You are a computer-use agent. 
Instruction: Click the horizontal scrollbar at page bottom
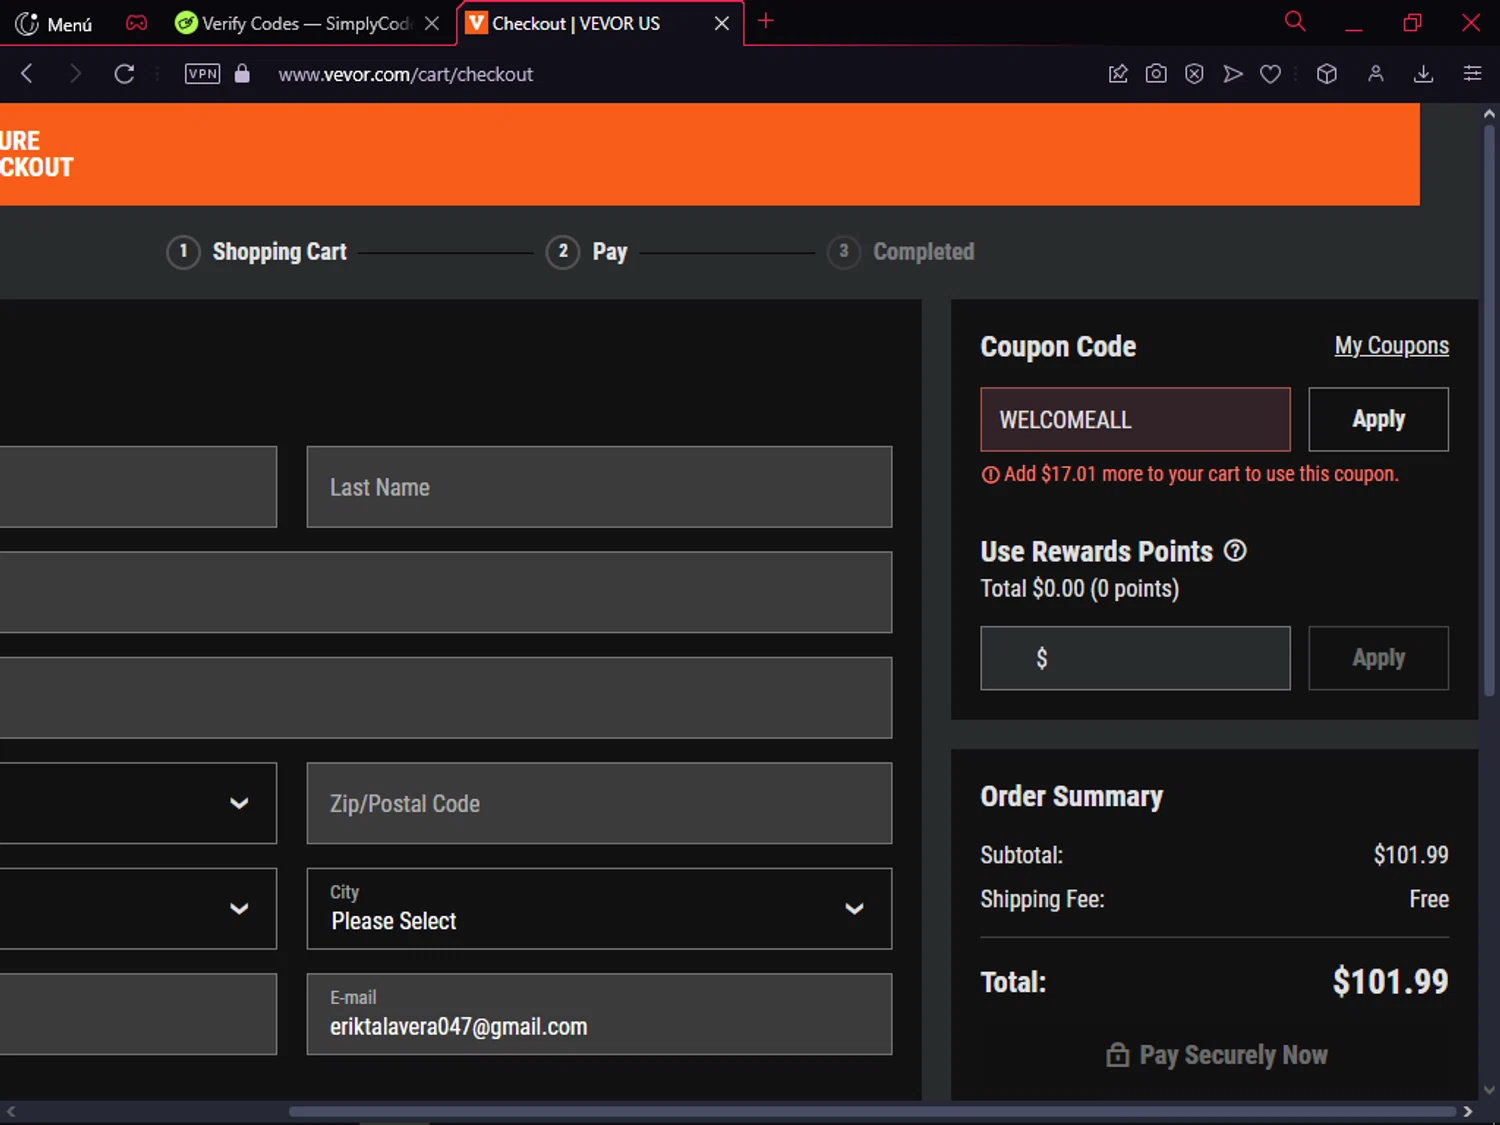[x=870, y=1111]
